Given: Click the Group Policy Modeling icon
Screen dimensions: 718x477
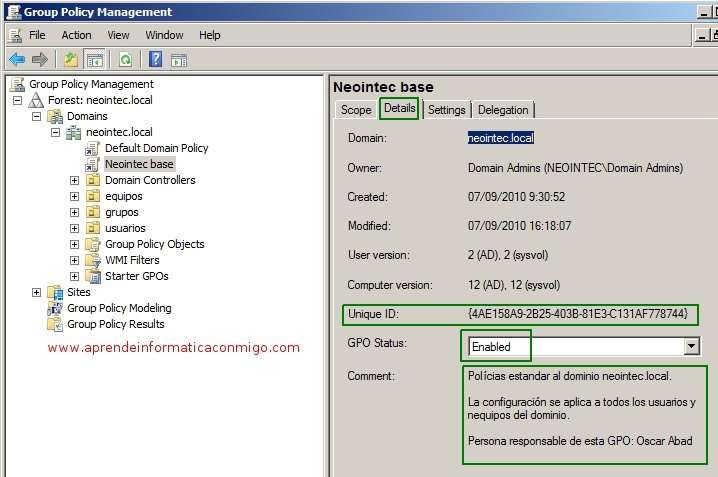Looking at the screenshot, I should point(55,308).
